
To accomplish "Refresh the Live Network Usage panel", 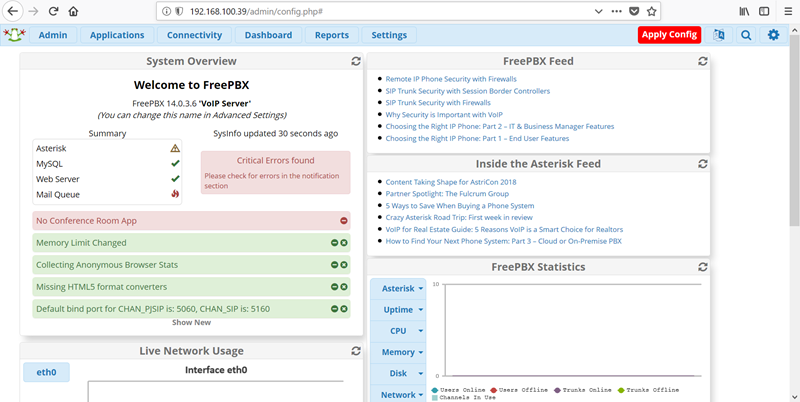I will click(356, 351).
